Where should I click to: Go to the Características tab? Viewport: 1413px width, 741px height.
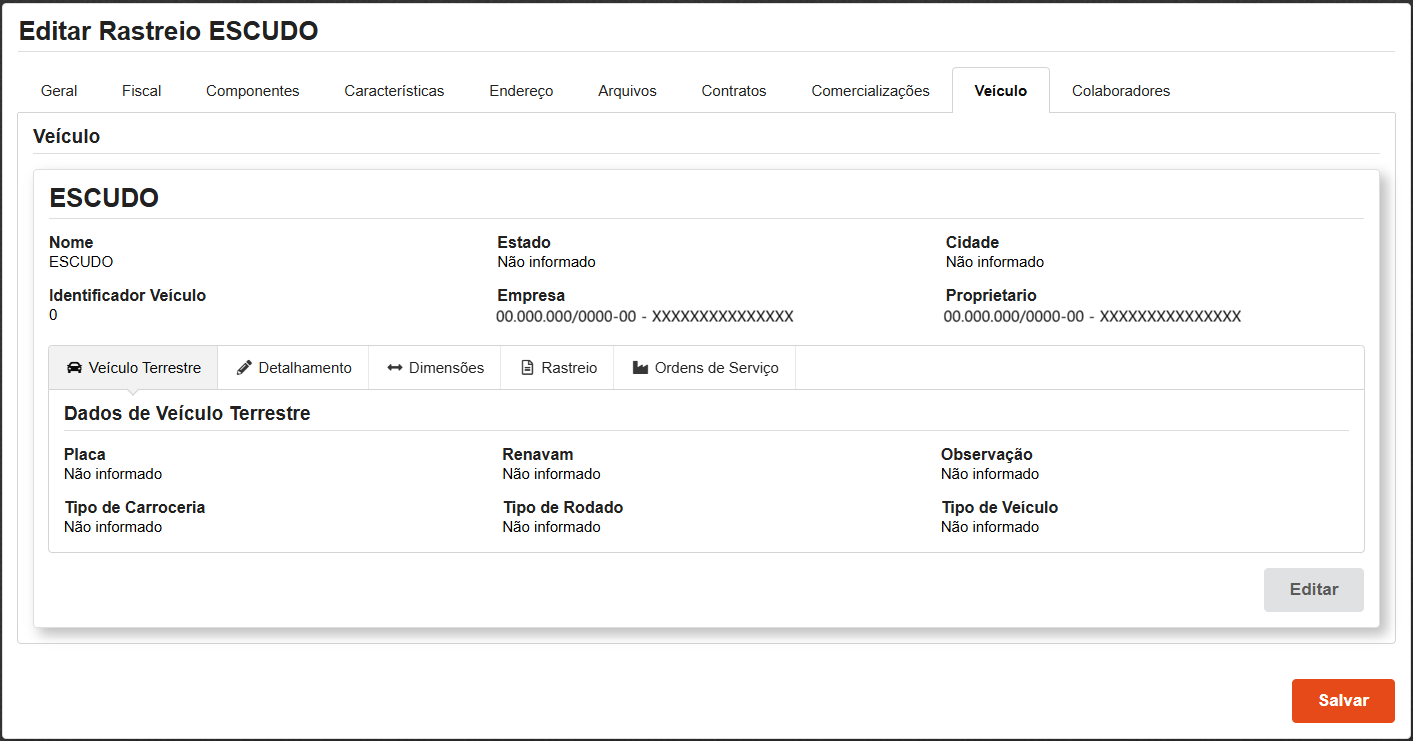tap(394, 91)
